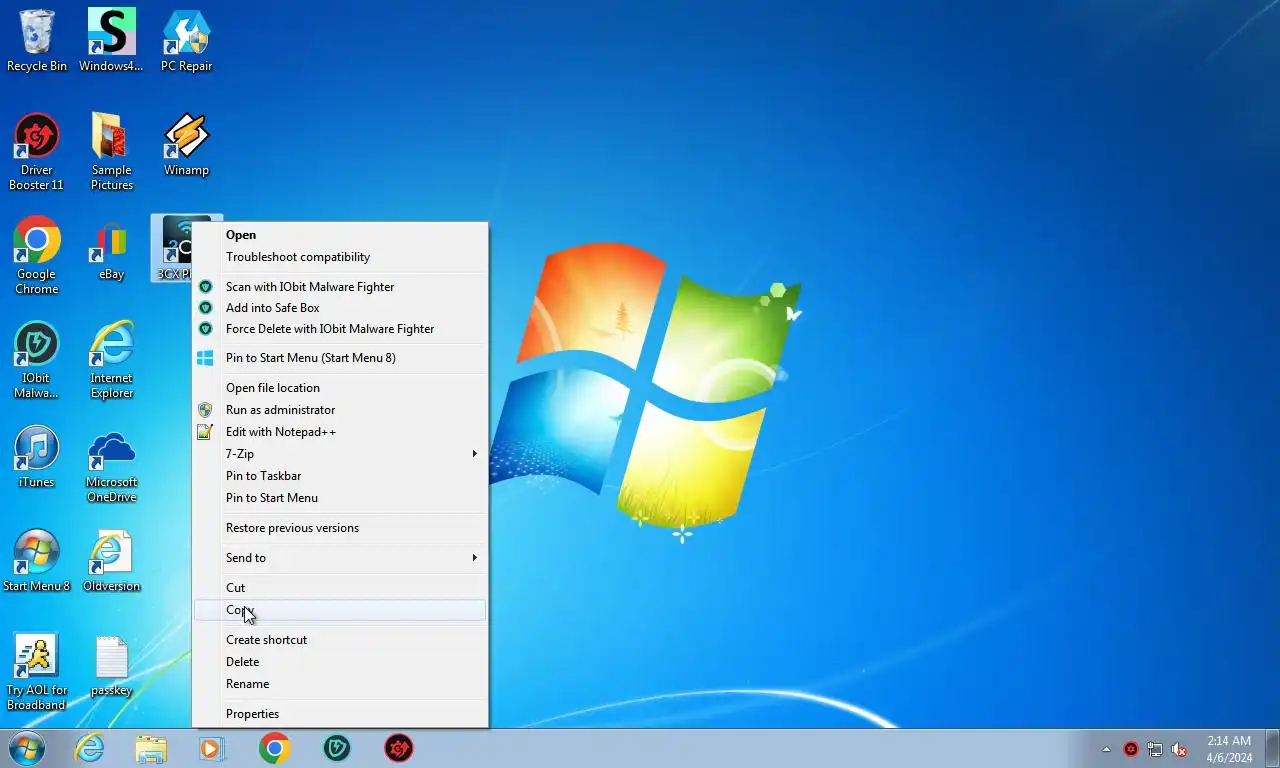Launch Internet Explorer from the taskbar
The width and height of the screenshot is (1280, 768).
tap(89, 748)
